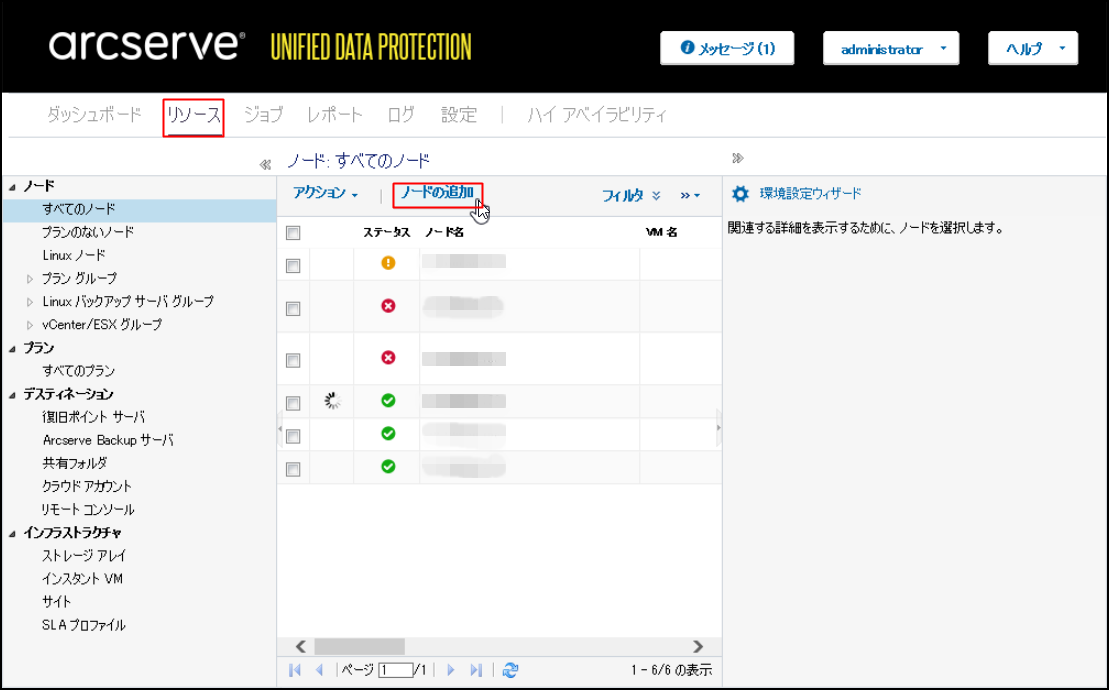Open 環境設定ウィザード link
The image size is (1109, 690).
pos(811,194)
